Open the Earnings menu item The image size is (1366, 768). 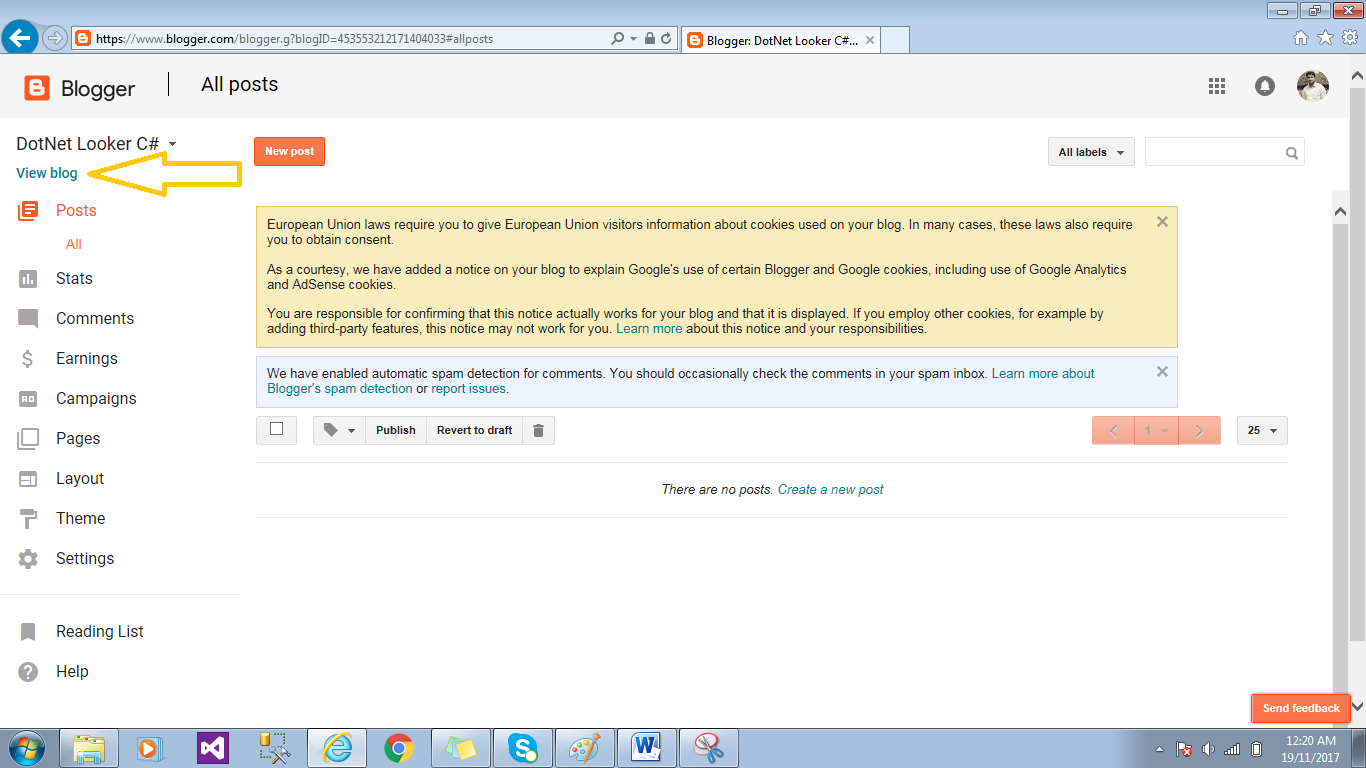[87, 359]
